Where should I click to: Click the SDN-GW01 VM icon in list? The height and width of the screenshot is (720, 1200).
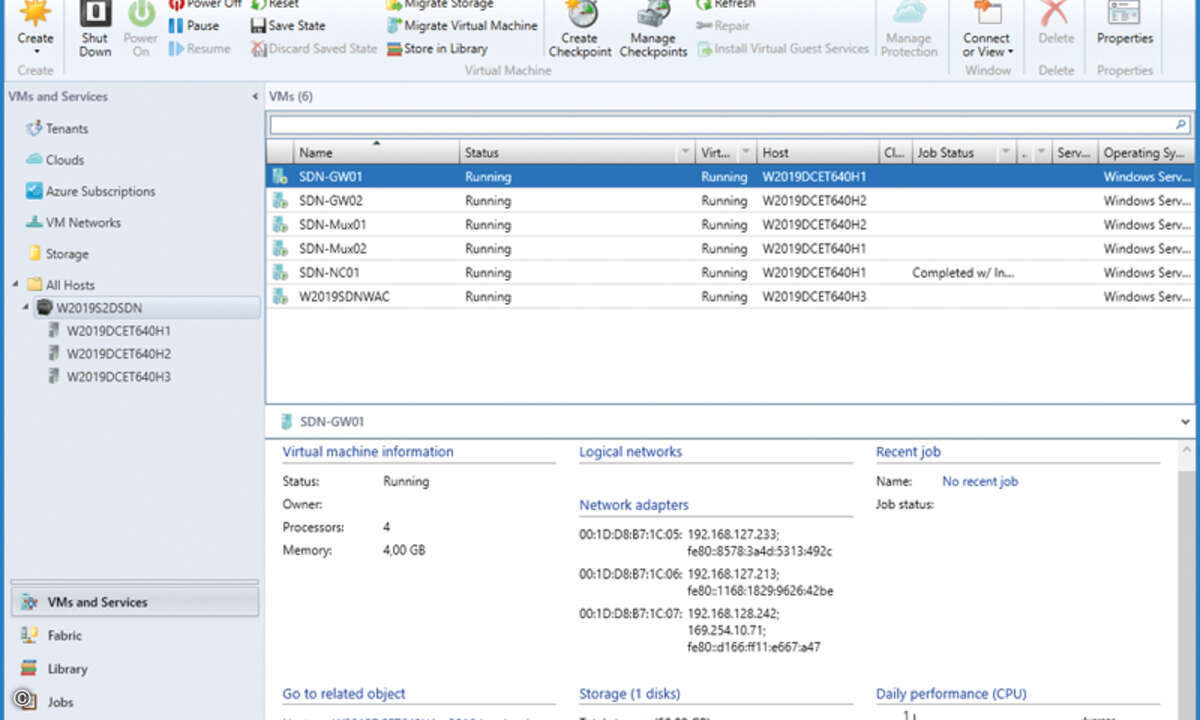[280, 176]
